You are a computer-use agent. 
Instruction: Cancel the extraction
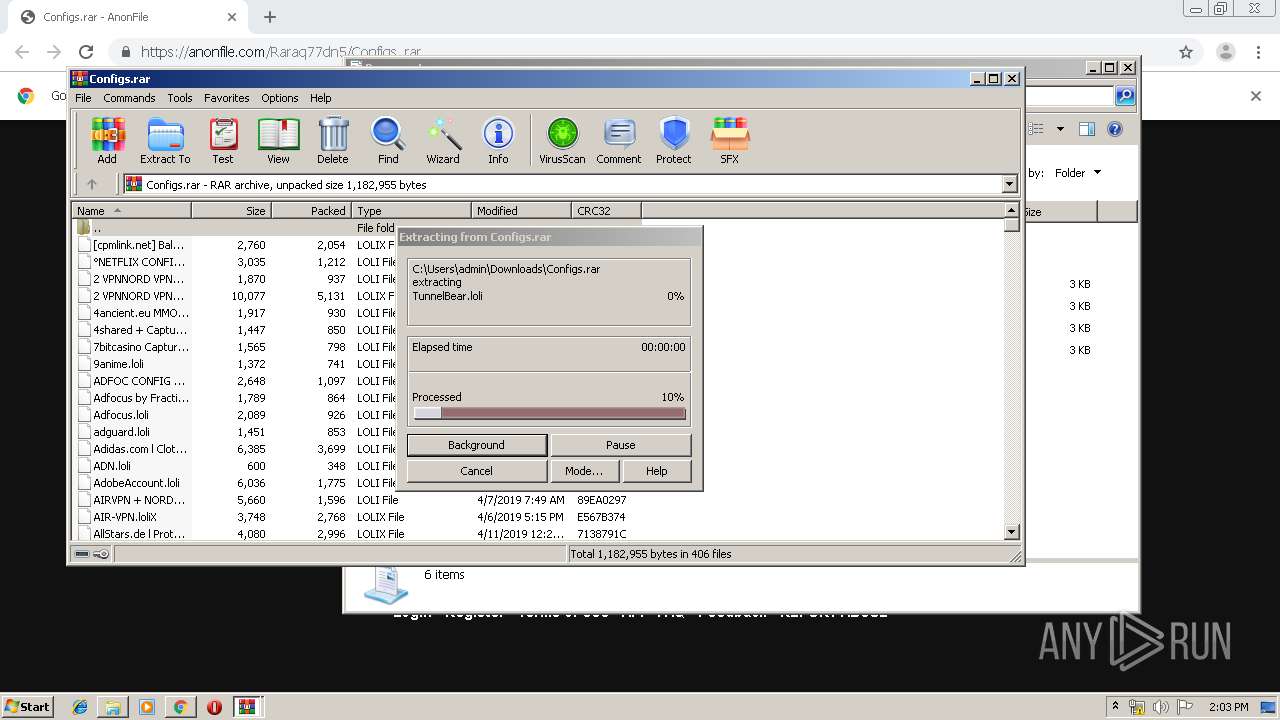(x=477, y=471)
